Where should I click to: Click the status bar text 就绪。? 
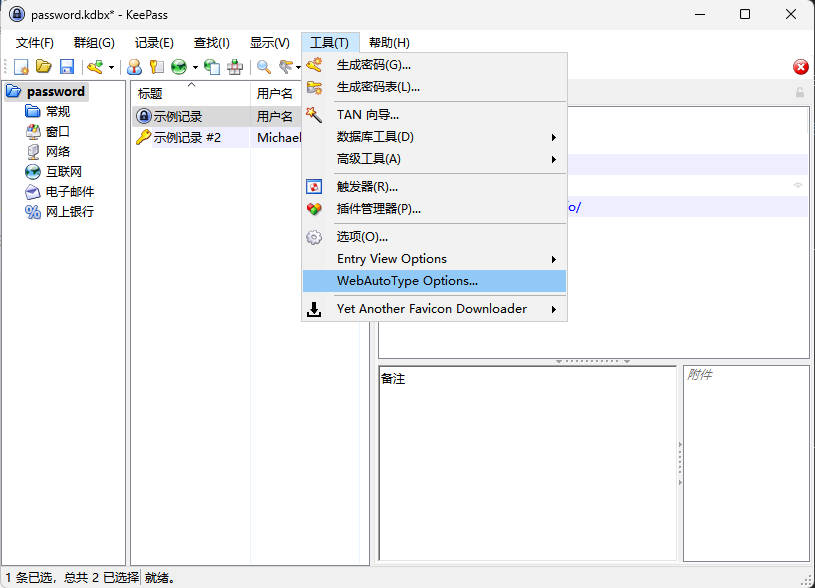(160, 578)
